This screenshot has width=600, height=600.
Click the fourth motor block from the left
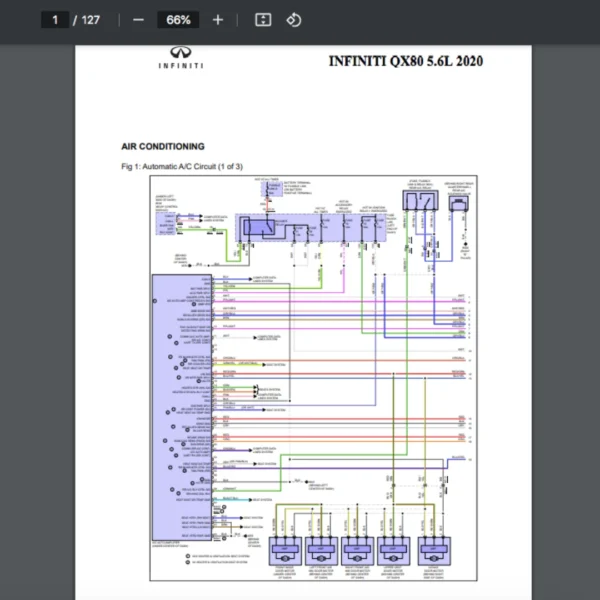(393, 549)
